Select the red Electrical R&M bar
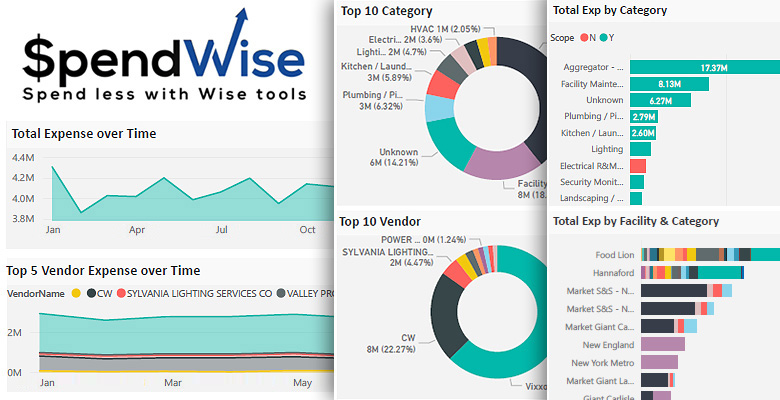This screenshot has height=400, width=780. click(x=638, y=165)
